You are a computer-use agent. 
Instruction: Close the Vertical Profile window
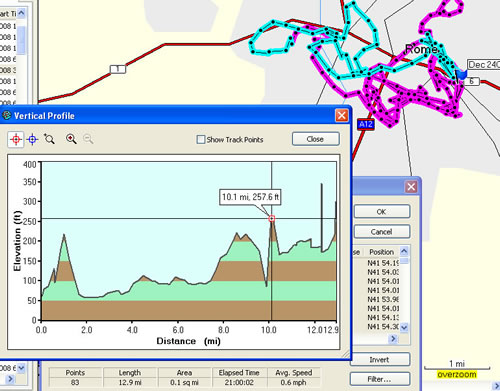click(342, 116)
